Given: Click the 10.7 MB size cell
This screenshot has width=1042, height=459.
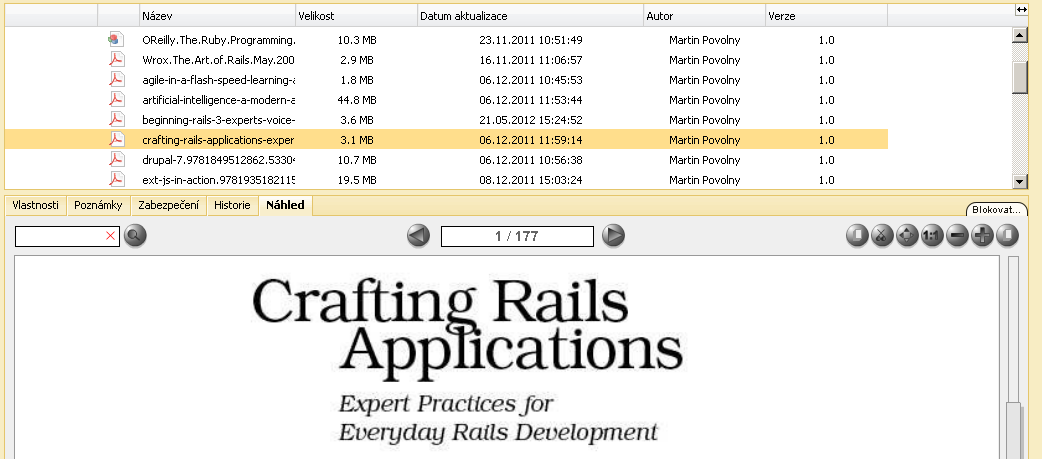Looking at the screenshot, I should tap(357, 159).
